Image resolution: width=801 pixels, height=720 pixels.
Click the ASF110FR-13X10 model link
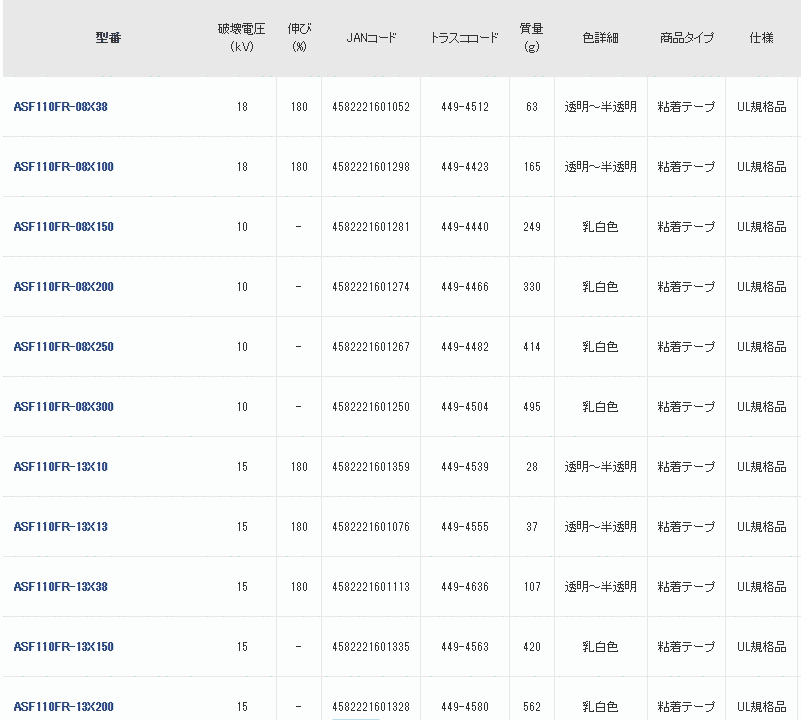click(x=61, y=467)
